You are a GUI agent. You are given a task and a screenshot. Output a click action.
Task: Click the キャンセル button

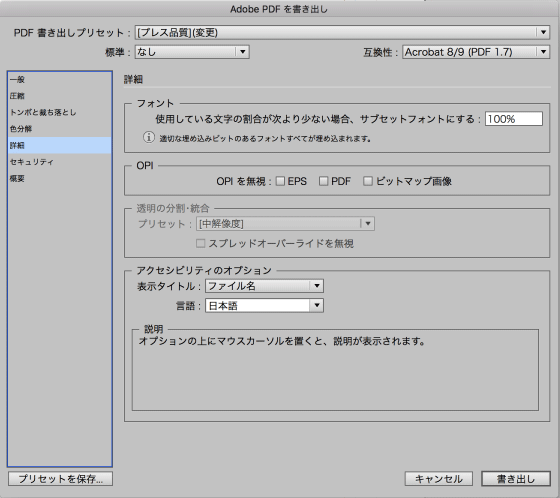tap(439, 479)
